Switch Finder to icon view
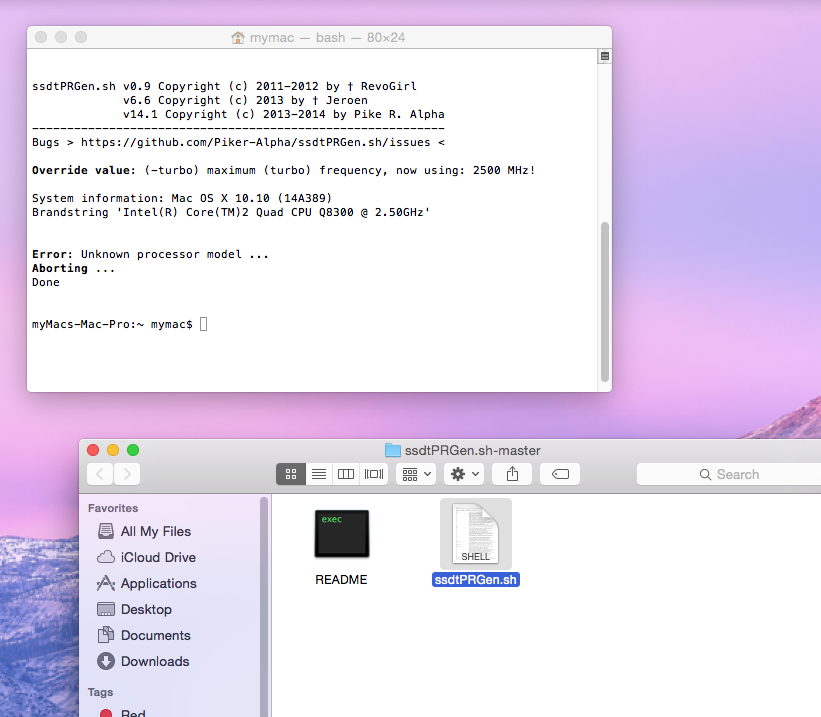Viewport: 821px width, 717px height. point(291,474)
